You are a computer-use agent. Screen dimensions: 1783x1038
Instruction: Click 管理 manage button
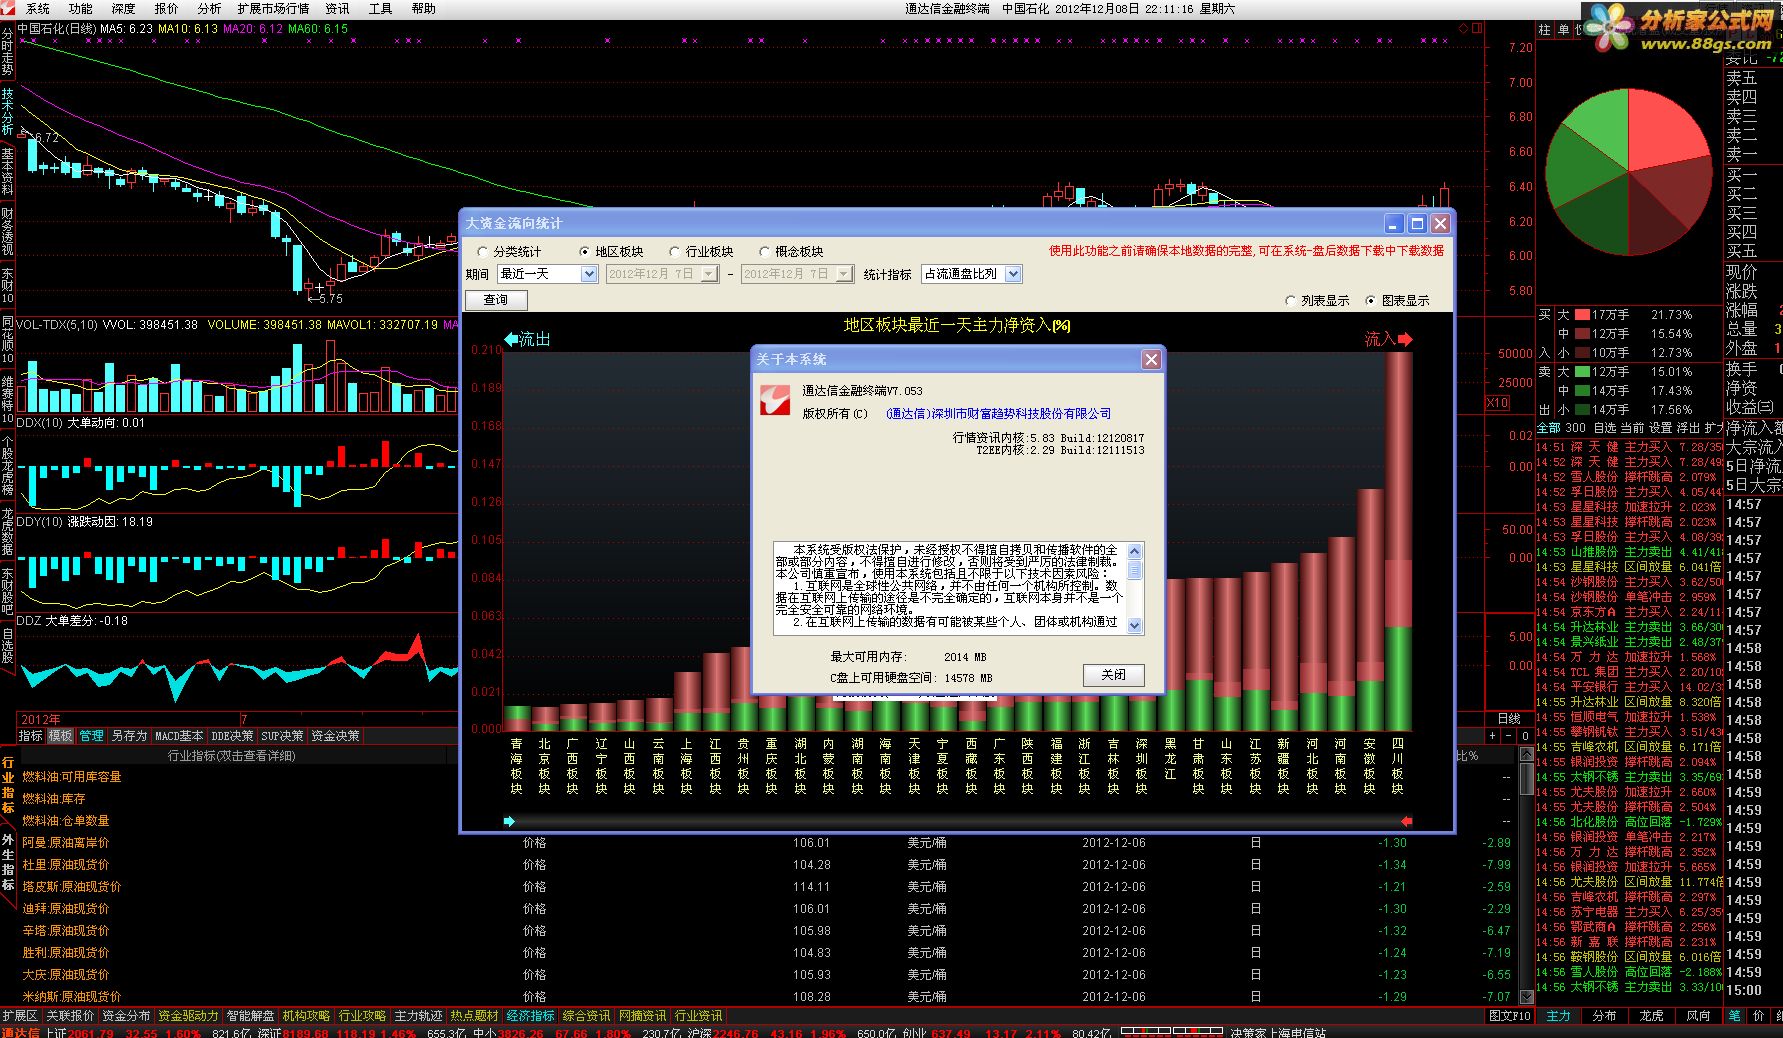tap(91, 736)
